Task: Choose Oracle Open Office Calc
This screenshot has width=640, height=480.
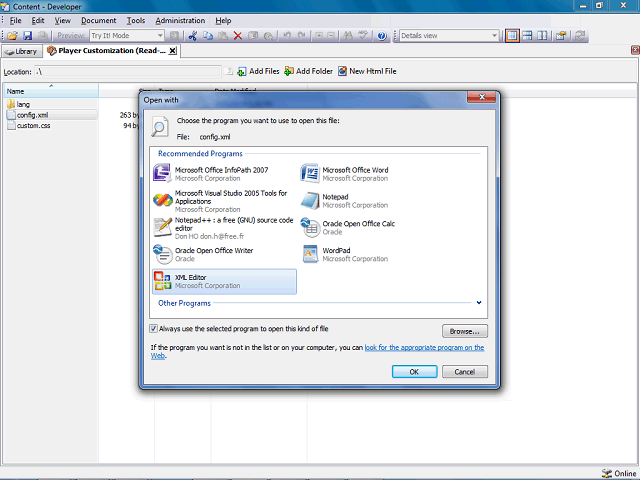Action: pyautogui.click(x=371, y=227)
